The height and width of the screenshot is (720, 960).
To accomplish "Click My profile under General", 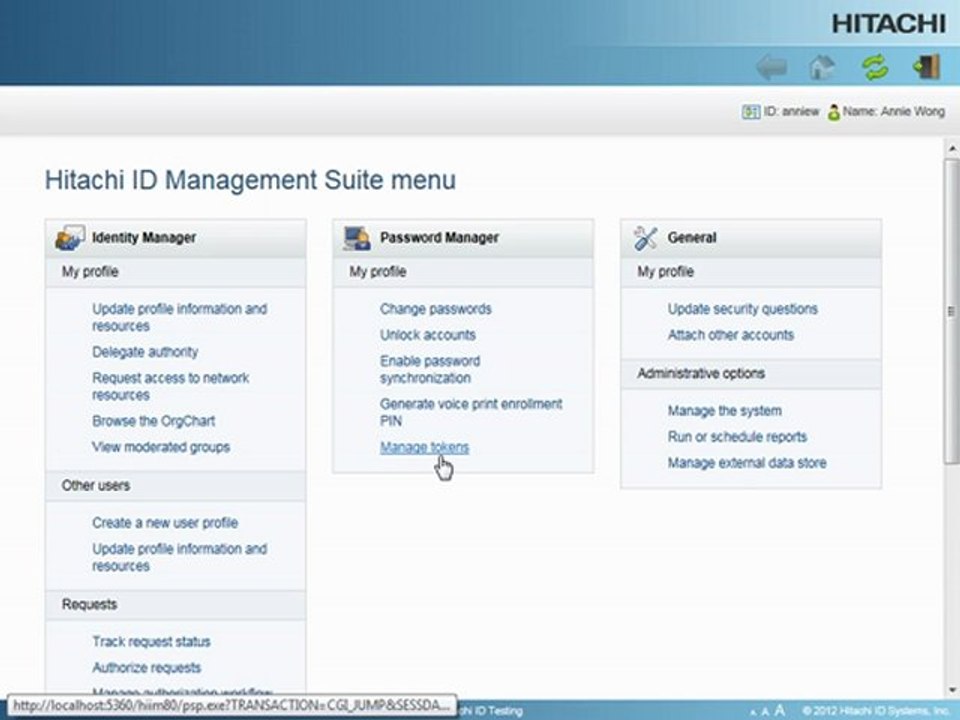I will click(x=666, y=271).
